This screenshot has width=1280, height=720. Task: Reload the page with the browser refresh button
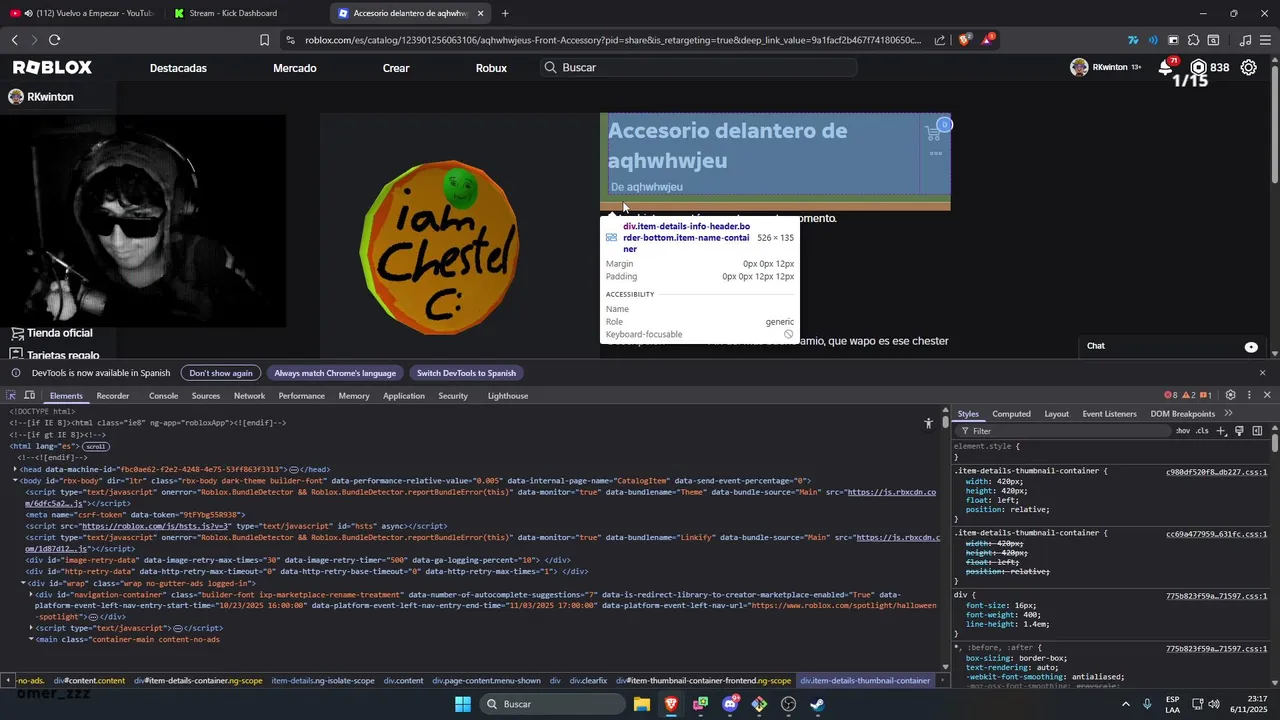click(x=54, y=40)
